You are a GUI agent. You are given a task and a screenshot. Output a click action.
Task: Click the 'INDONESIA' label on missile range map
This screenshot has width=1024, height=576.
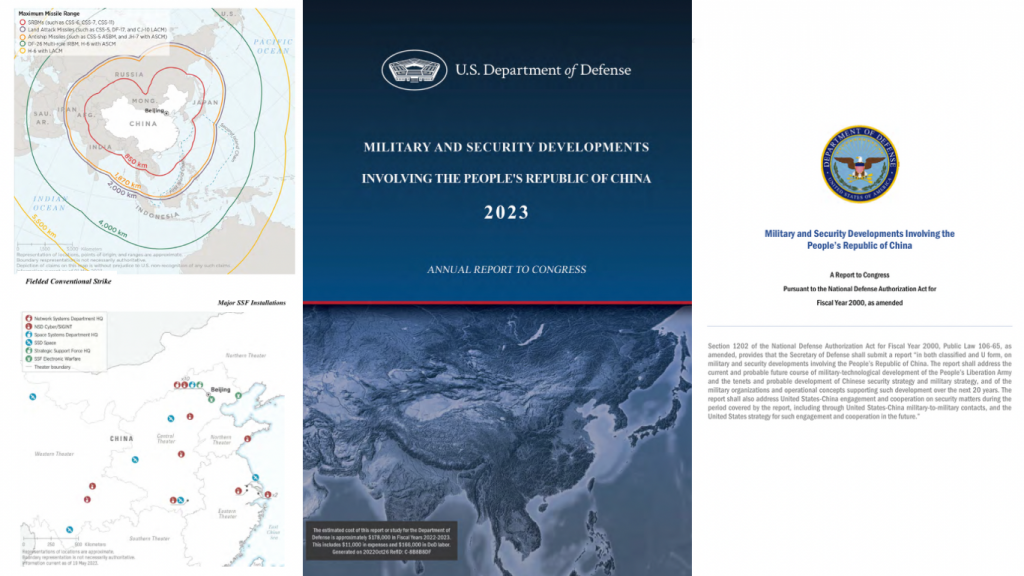click(x=157, y=212)
